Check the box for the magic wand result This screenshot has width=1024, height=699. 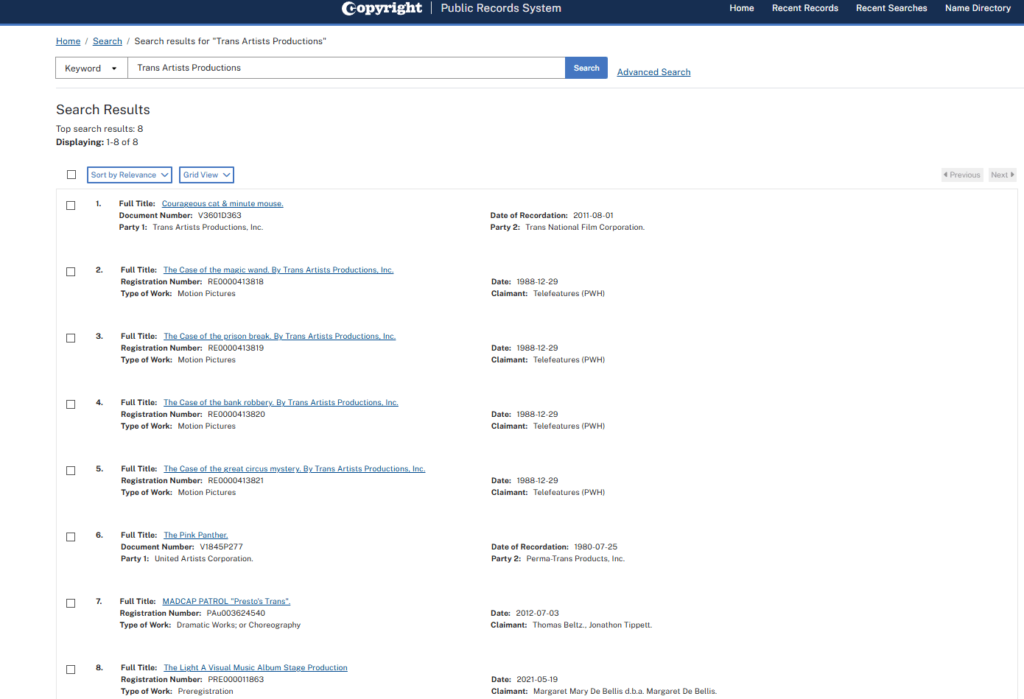pyautogui.click(x=71, y=272)
